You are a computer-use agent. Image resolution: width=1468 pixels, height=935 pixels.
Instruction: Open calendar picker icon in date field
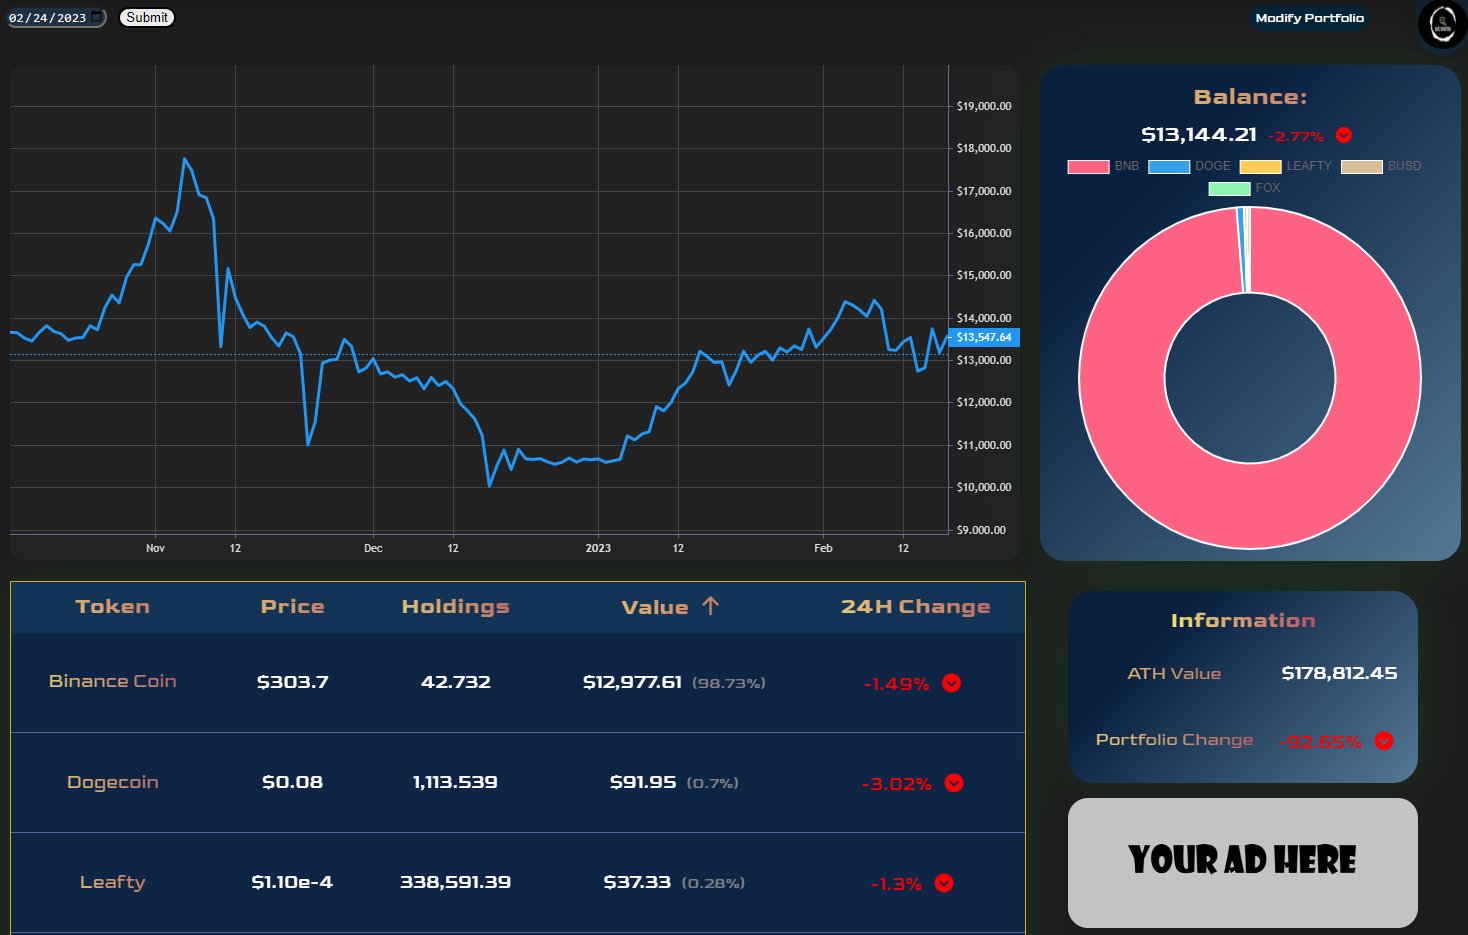96,17
